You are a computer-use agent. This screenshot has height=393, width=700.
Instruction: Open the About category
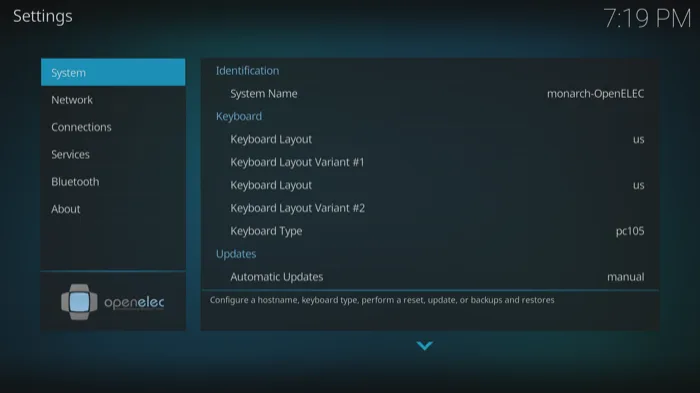click(x=113, y=209)
